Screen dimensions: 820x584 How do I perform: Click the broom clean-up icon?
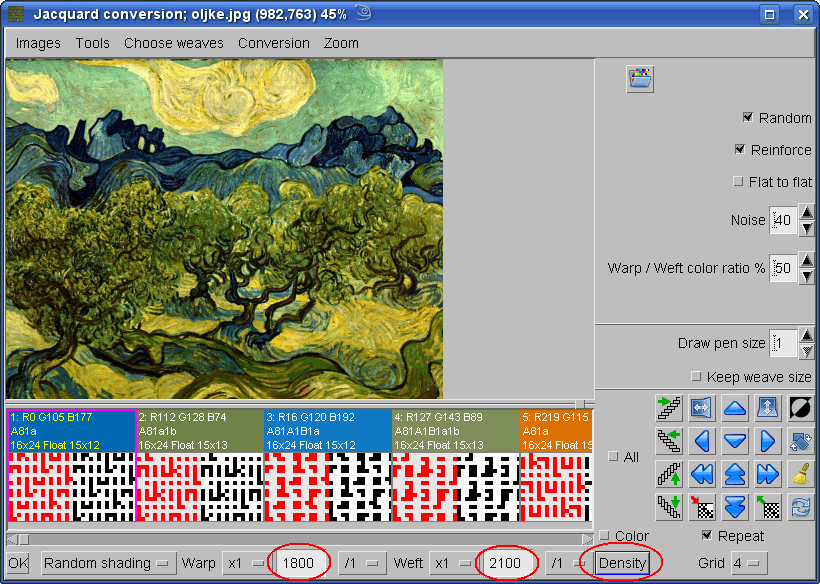pyautogui.click(x=800, y=473)
